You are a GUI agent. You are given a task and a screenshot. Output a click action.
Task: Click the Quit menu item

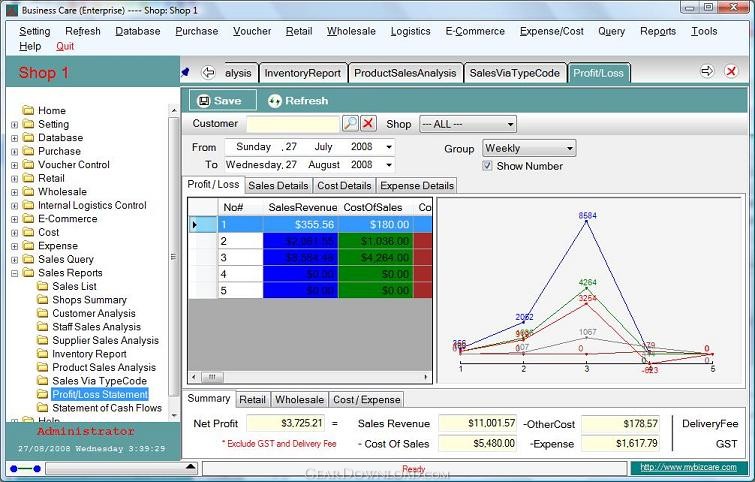[65, 46]
